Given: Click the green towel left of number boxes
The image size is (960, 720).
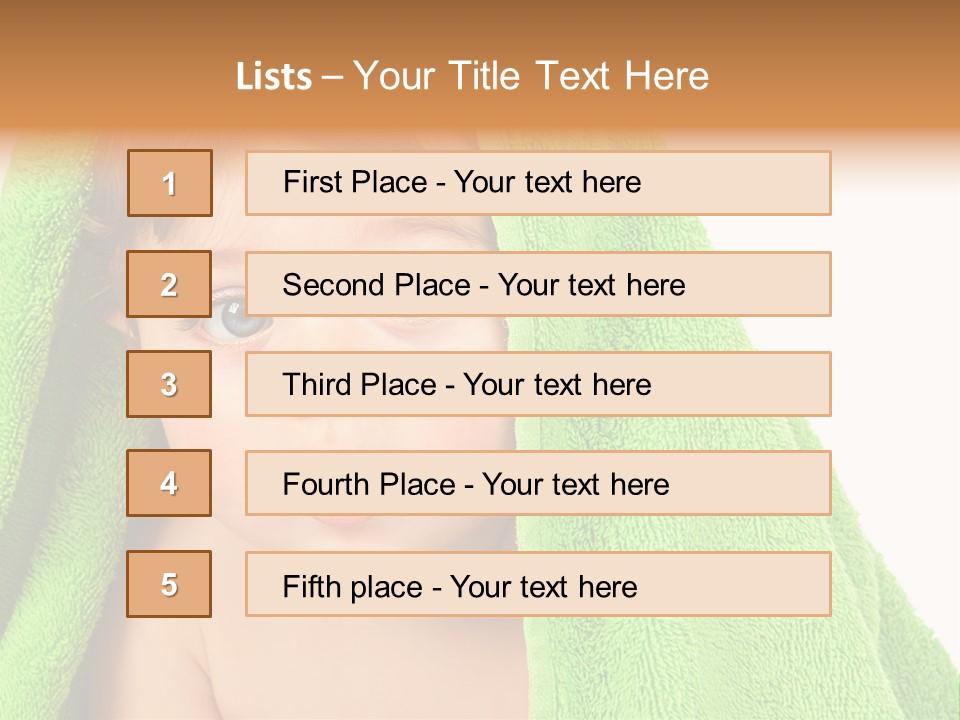Looking at the screenshot, I should point(60,400).
